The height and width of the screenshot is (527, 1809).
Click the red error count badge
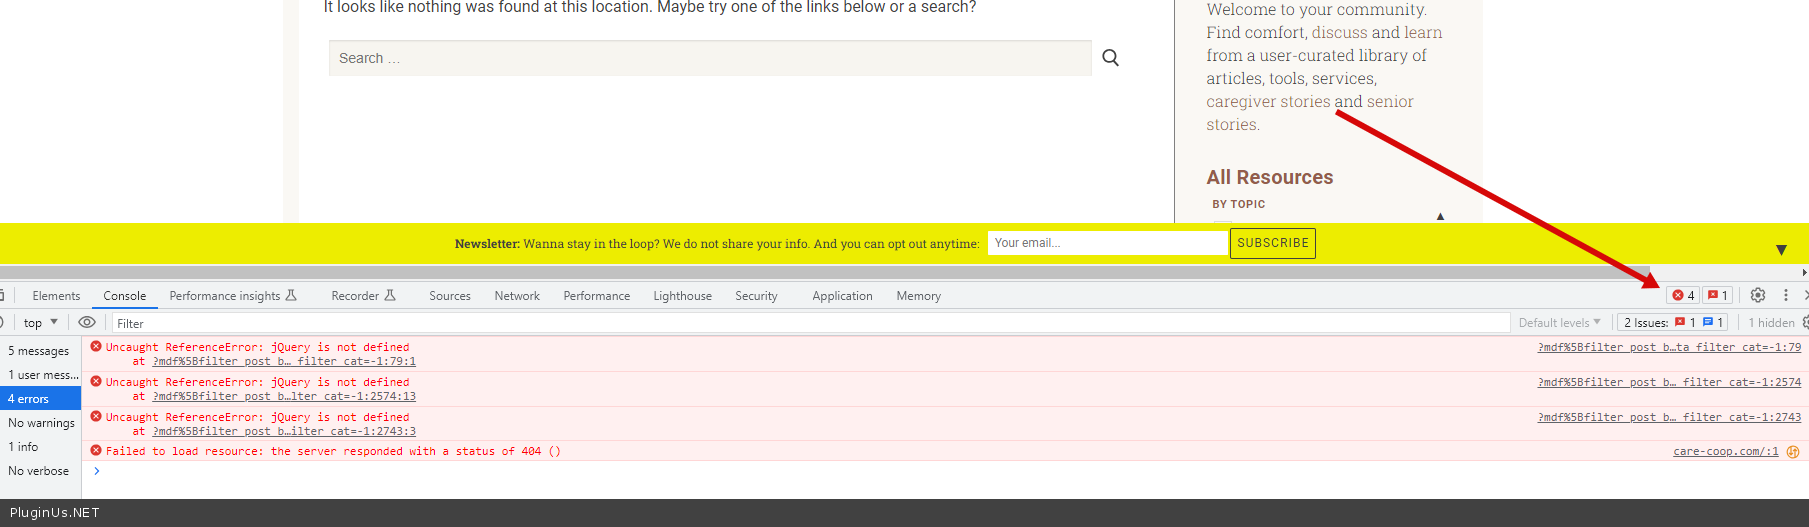(x=1684, y=295)
